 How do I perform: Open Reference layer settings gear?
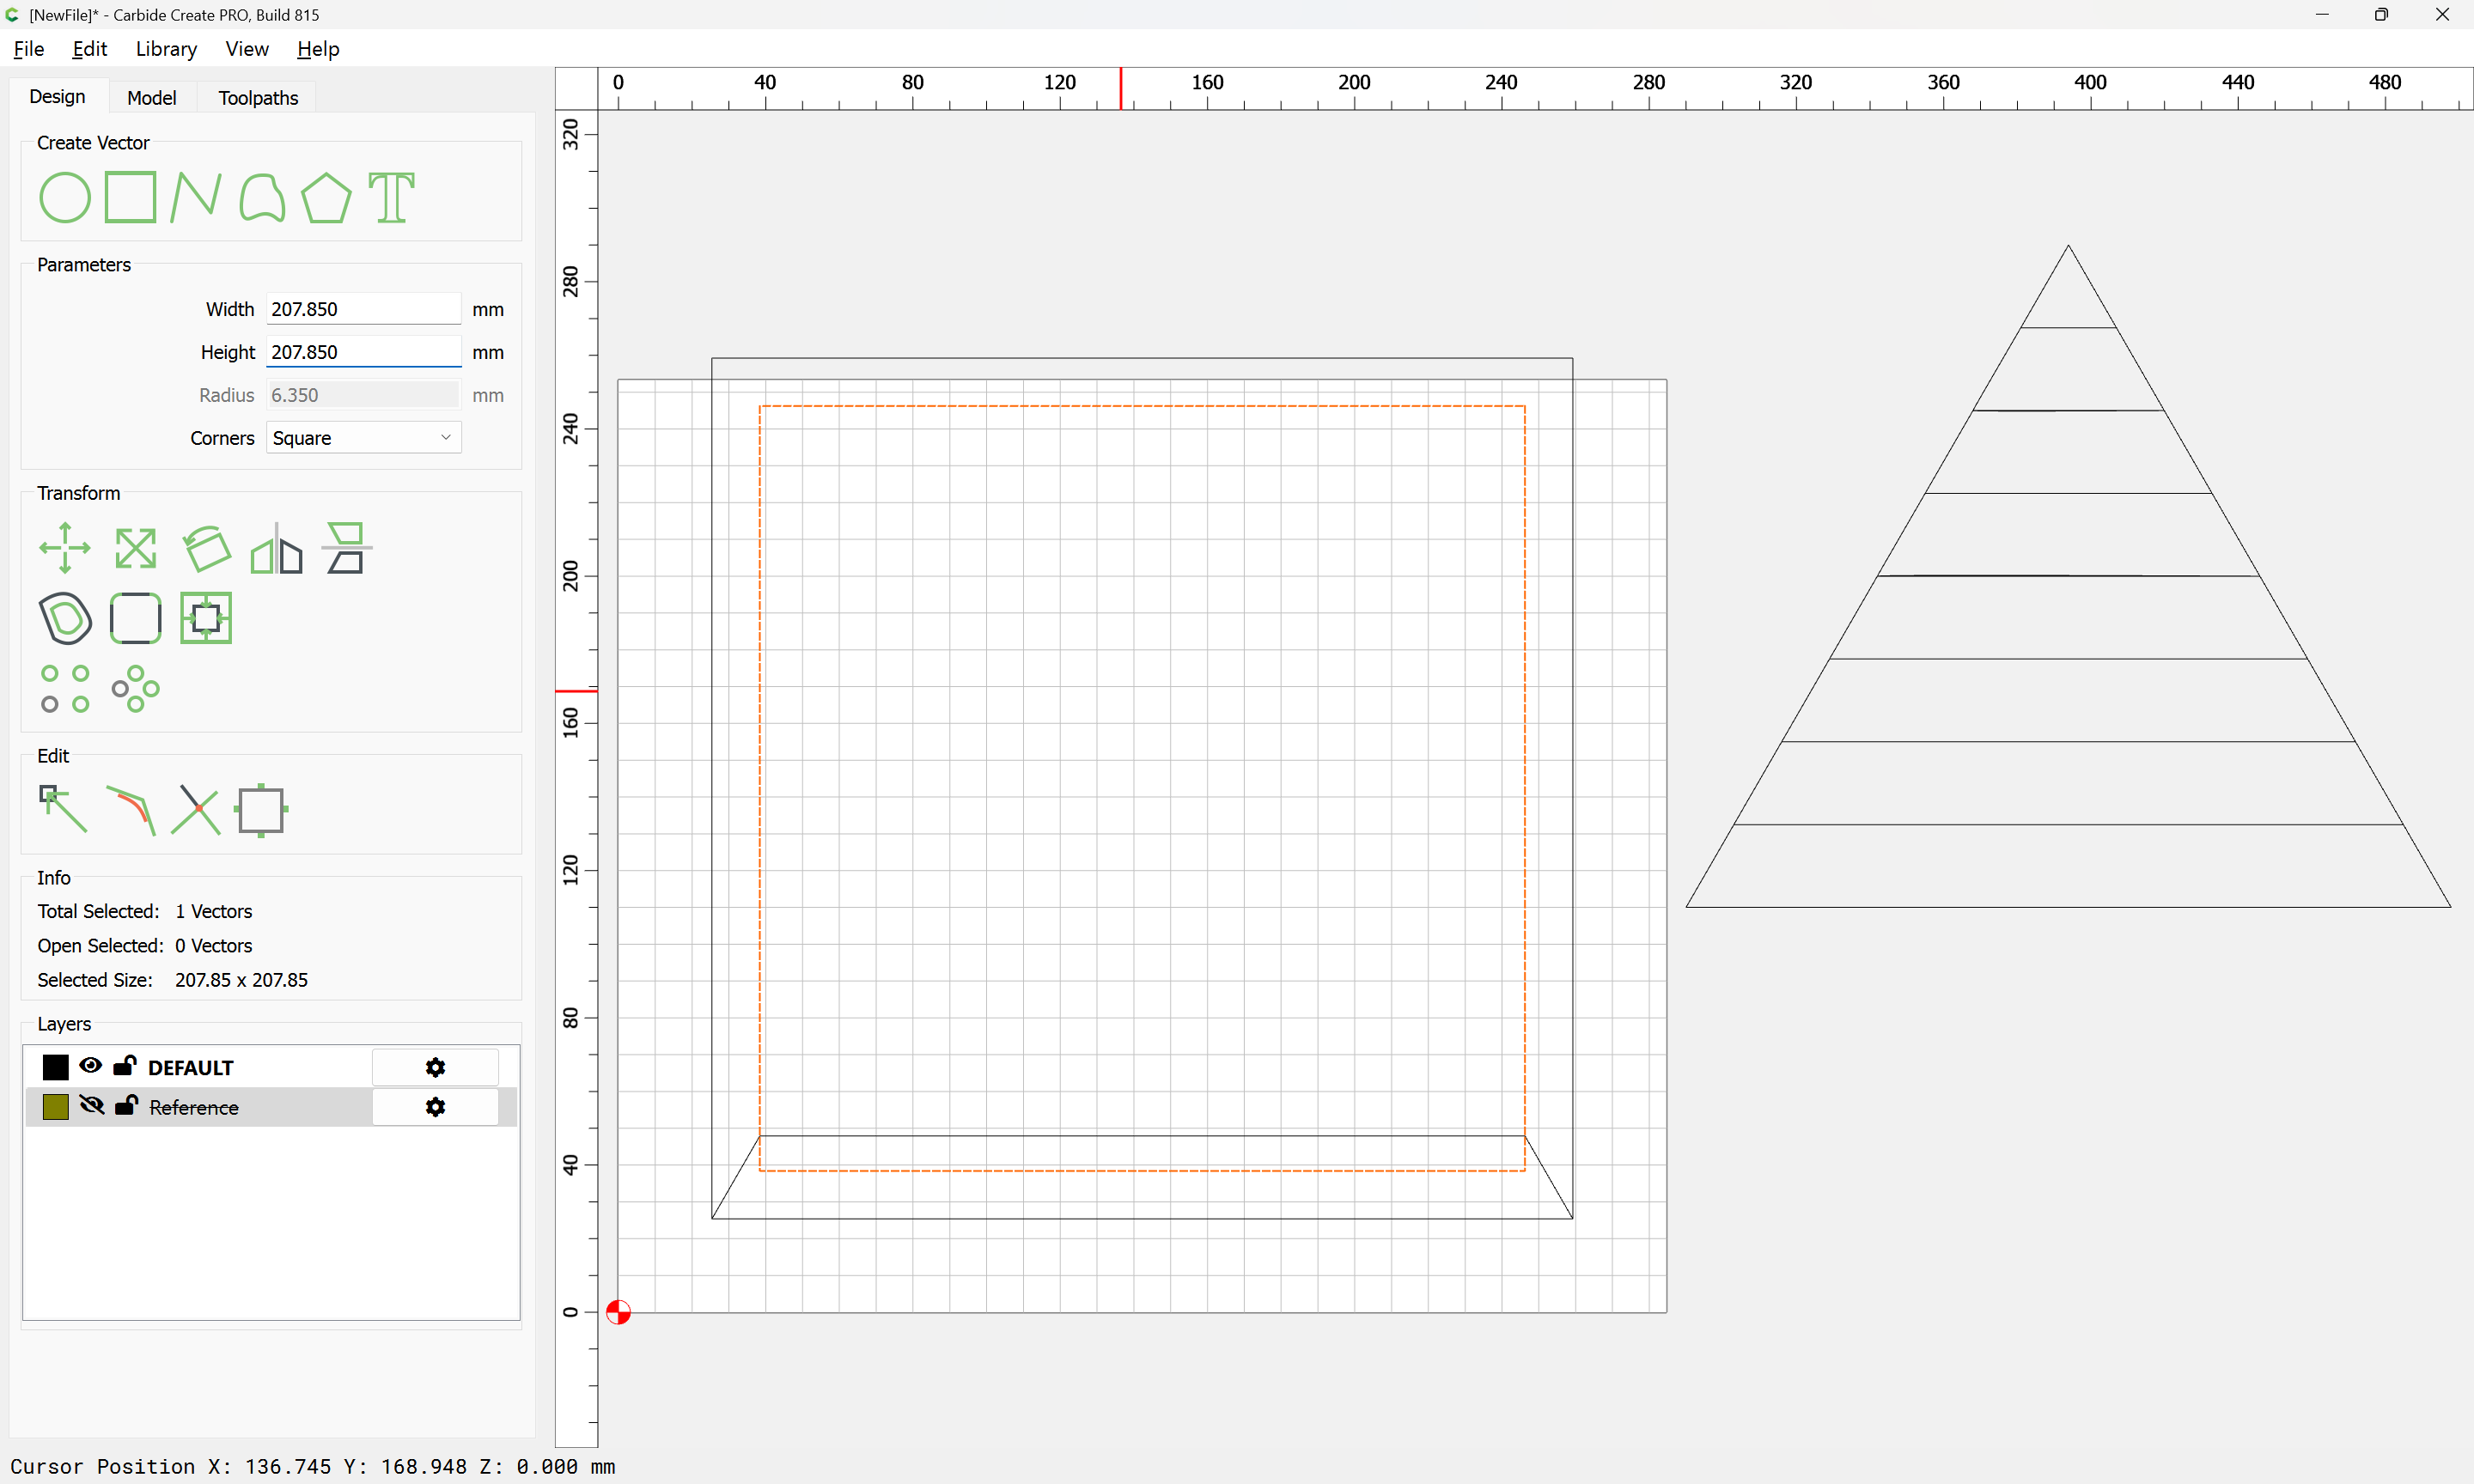[435, 1107]
